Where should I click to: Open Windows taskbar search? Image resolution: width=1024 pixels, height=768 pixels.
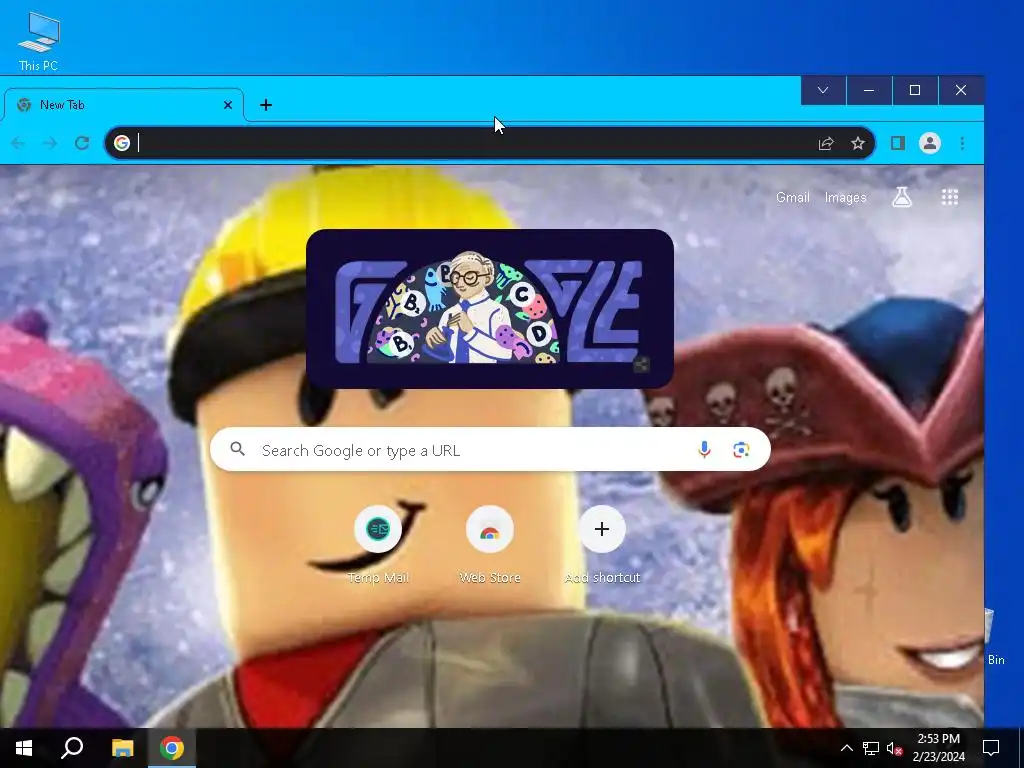pos(72,748)
